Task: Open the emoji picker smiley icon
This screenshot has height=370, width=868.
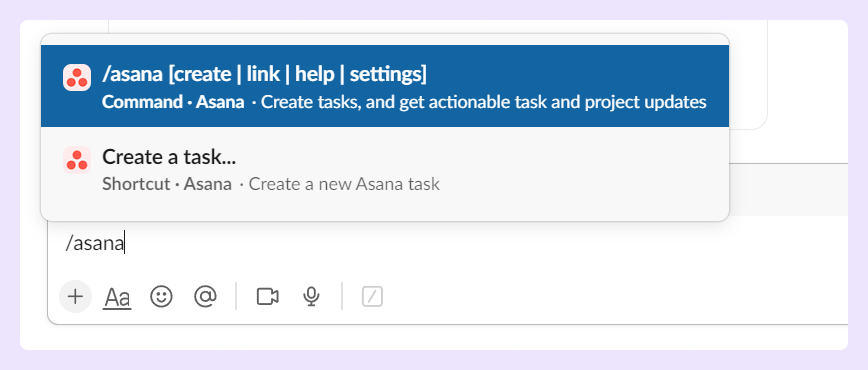Action: click(161, 297)
